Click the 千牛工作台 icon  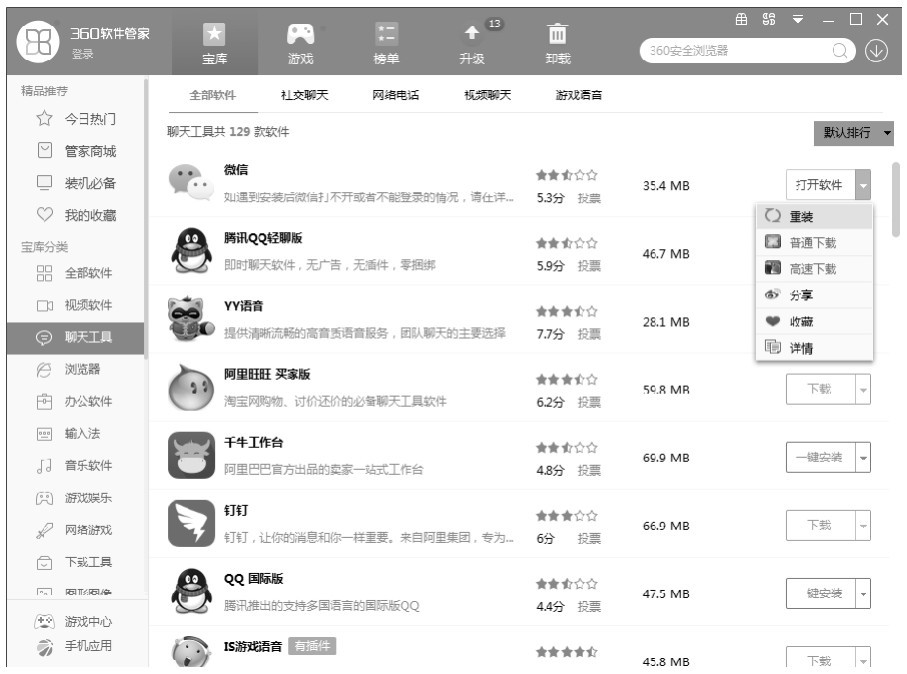191,455
